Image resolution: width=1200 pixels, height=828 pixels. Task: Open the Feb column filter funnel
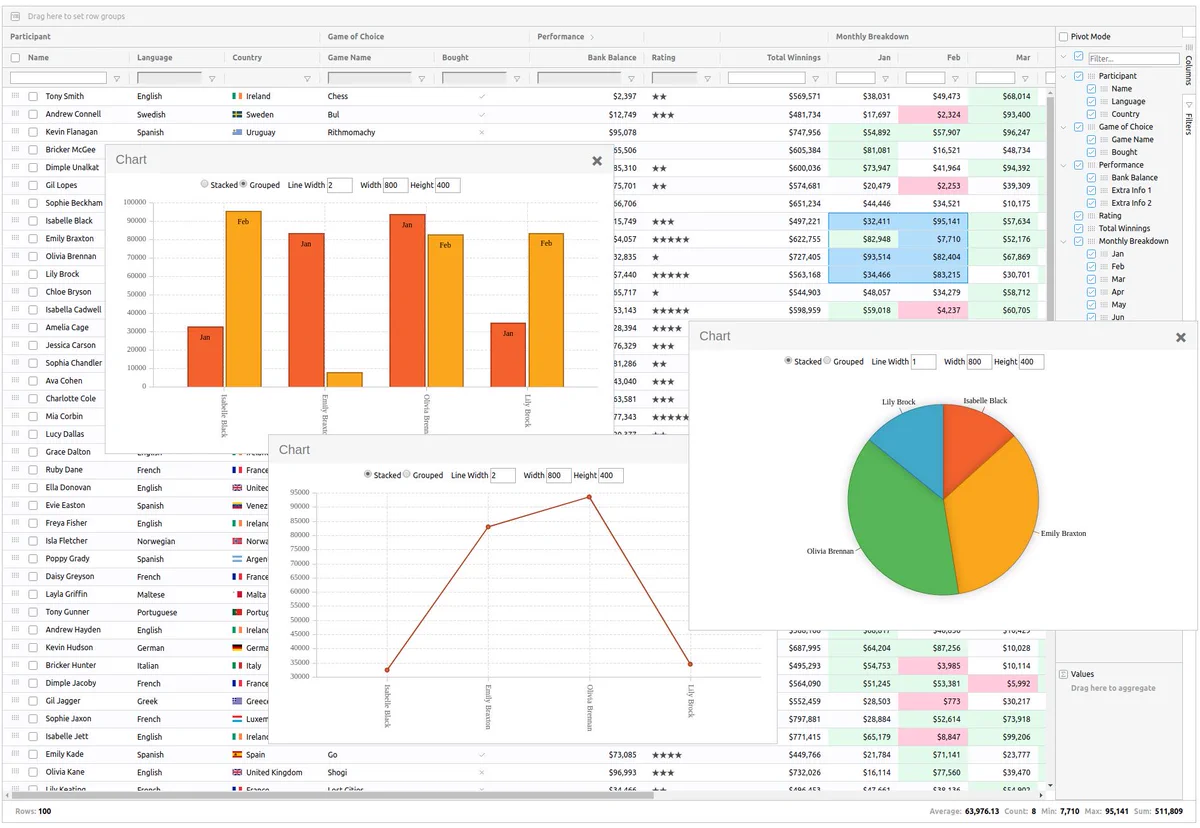tap(955, 78)
